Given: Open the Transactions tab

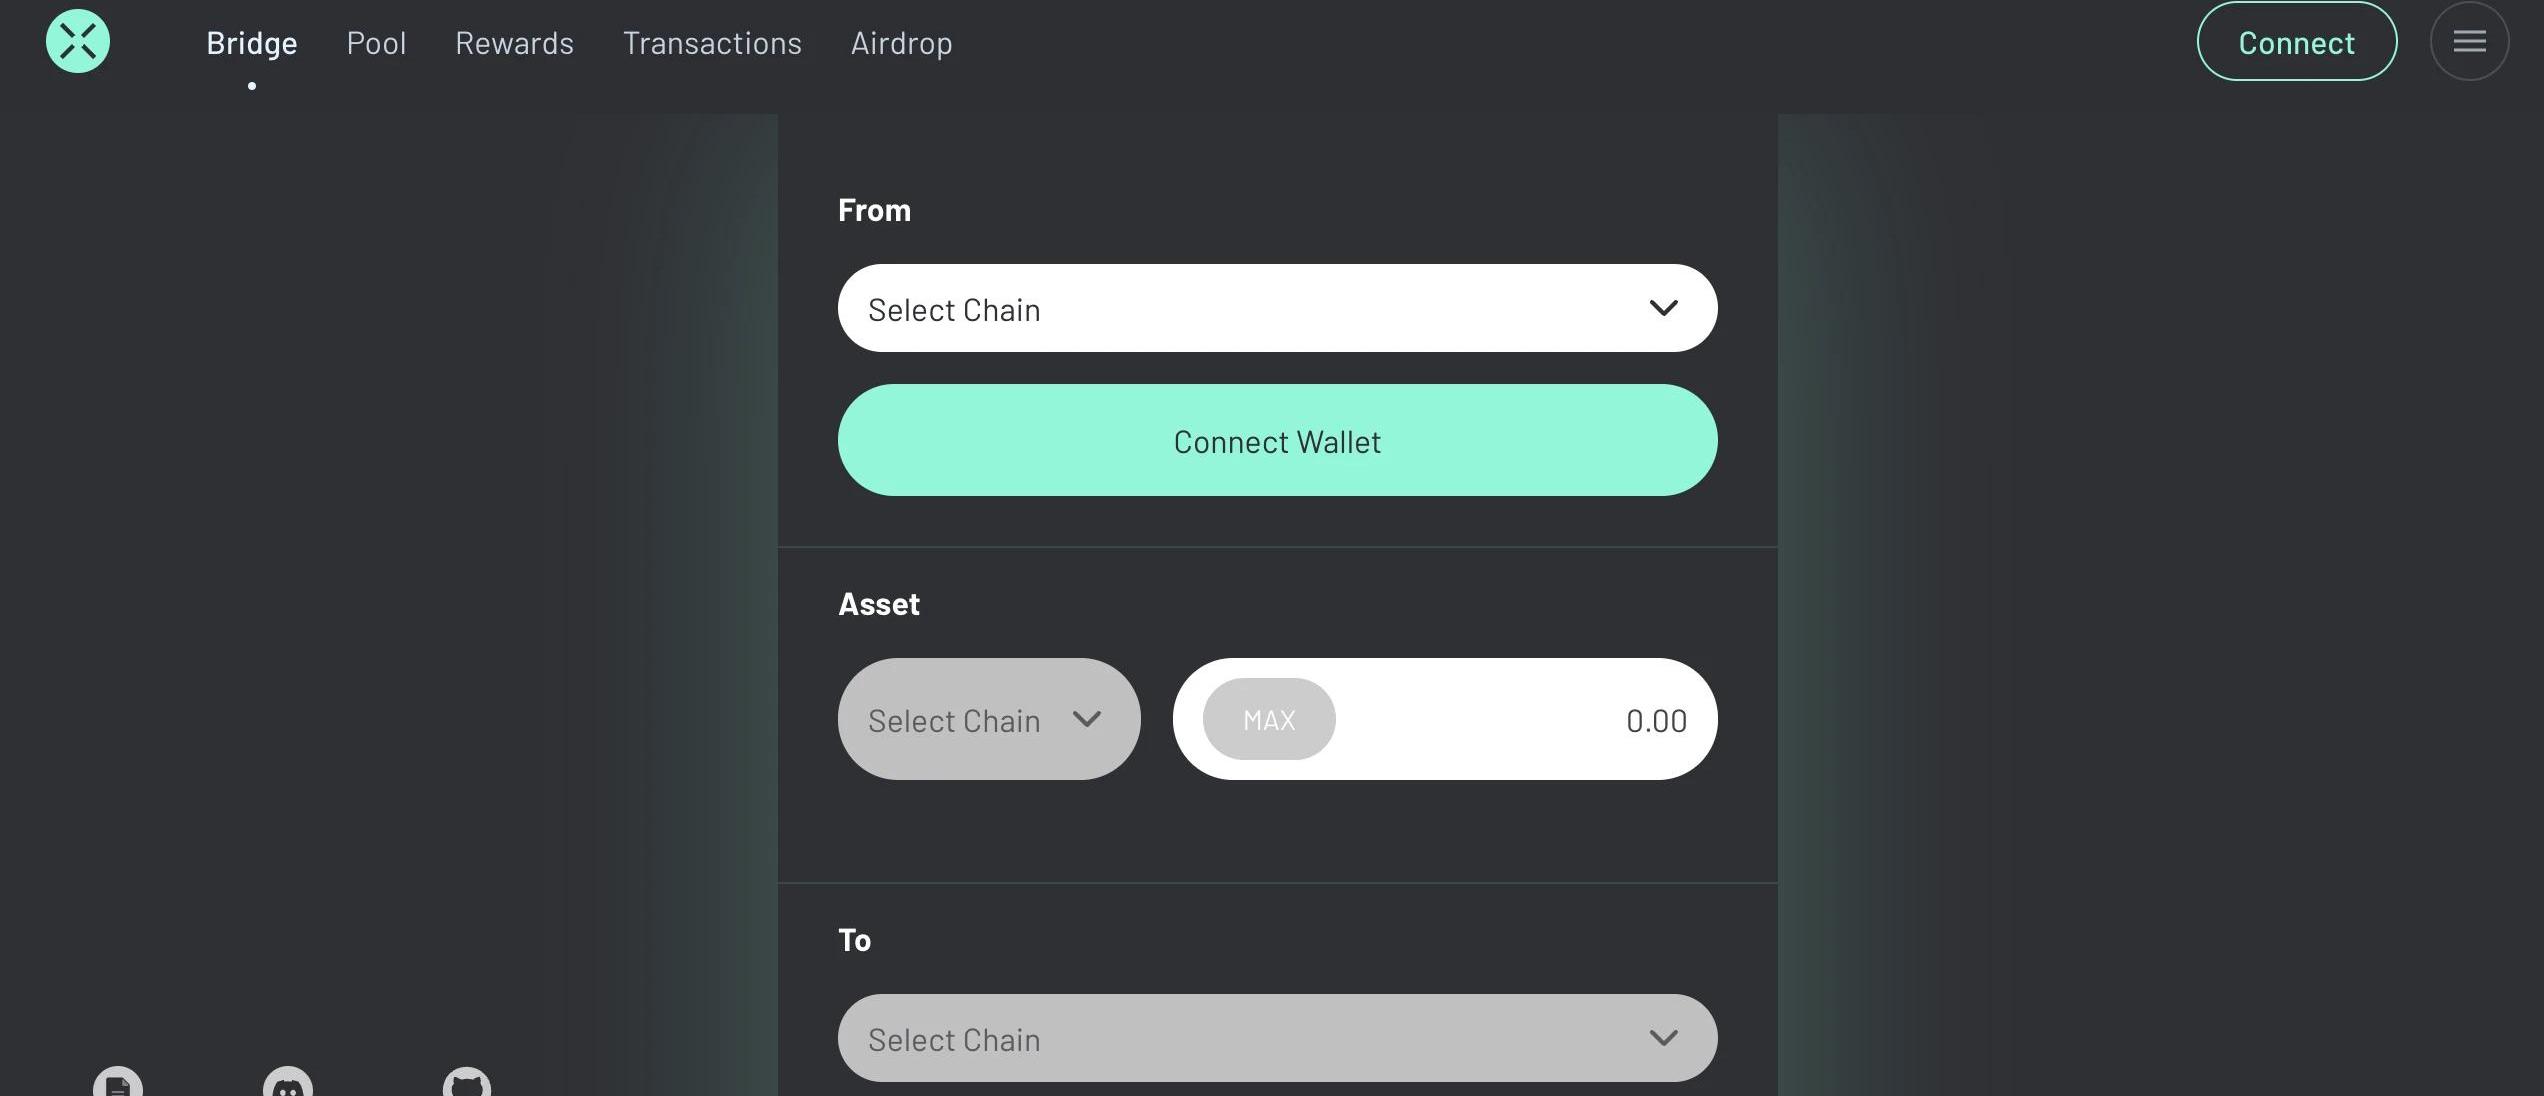Looking at the screenshot, I should pyautogui.click(x=712, y=43).
